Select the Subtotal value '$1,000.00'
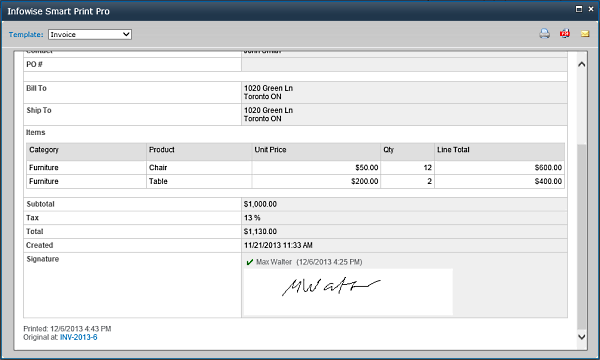The height and width of the screenshot is (360, 600). [260, 204]
